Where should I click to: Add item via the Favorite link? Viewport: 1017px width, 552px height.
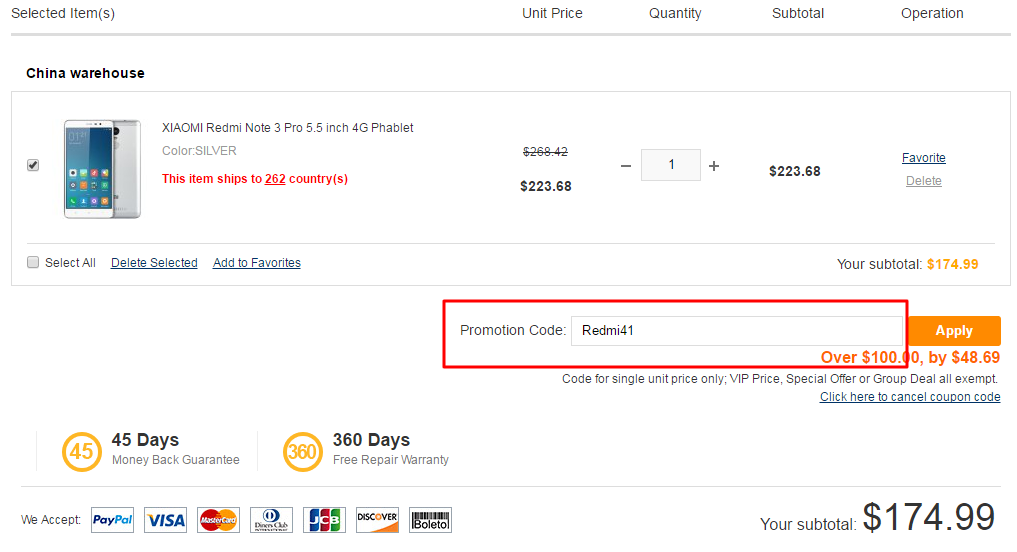pos(924,158)
